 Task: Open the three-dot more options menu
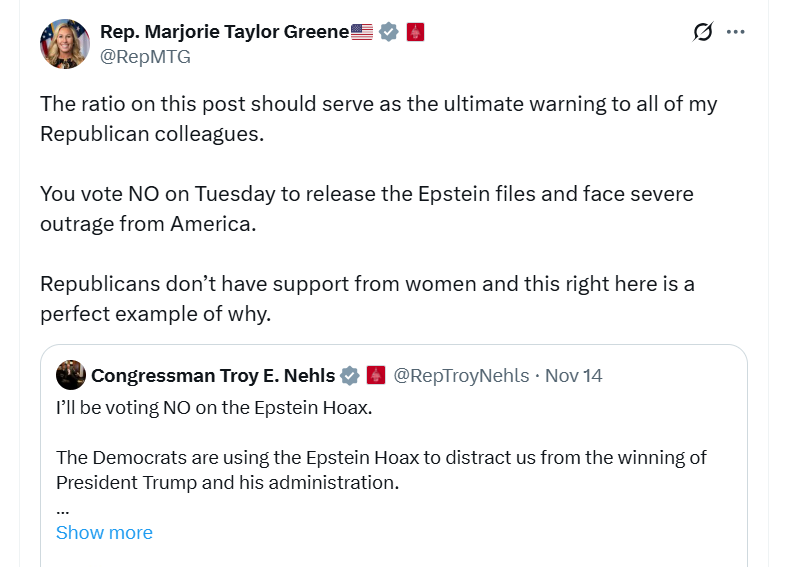tap(736, 32)
